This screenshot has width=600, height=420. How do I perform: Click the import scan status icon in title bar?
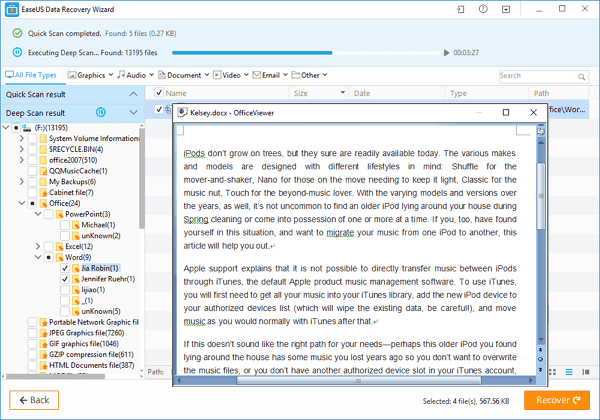461,9
